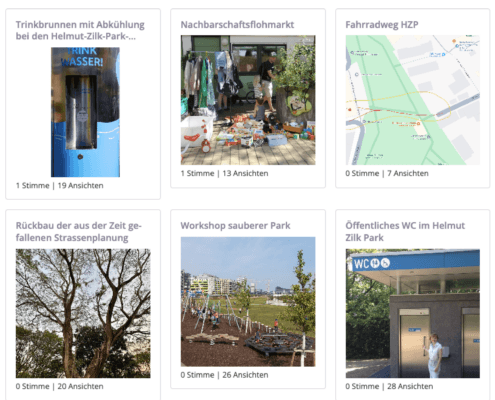
Task: Click the tree branches photo
Action: tap(83, 313)
